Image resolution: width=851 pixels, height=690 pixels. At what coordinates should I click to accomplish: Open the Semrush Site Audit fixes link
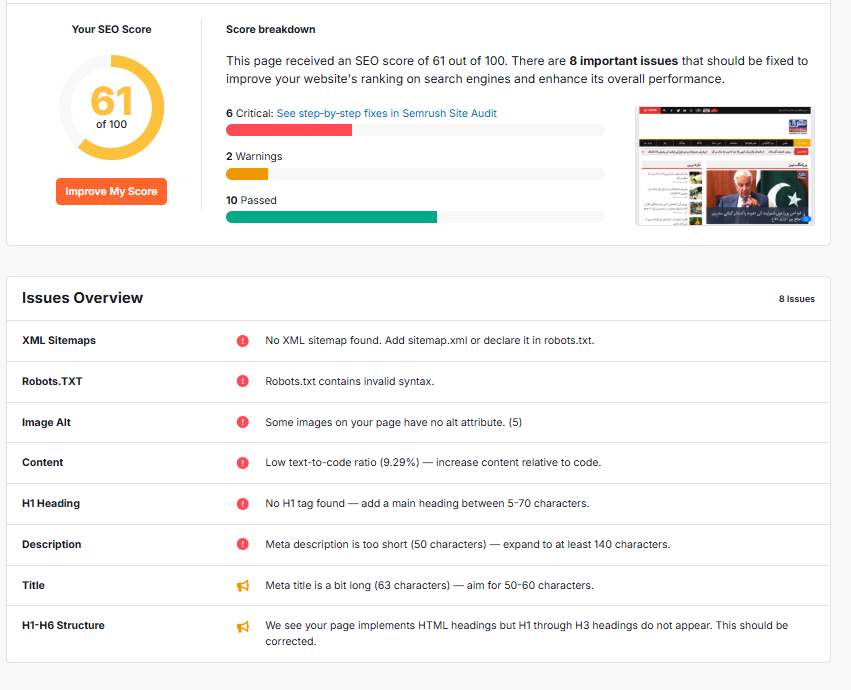pyautogui.click(x=386, y=114)
